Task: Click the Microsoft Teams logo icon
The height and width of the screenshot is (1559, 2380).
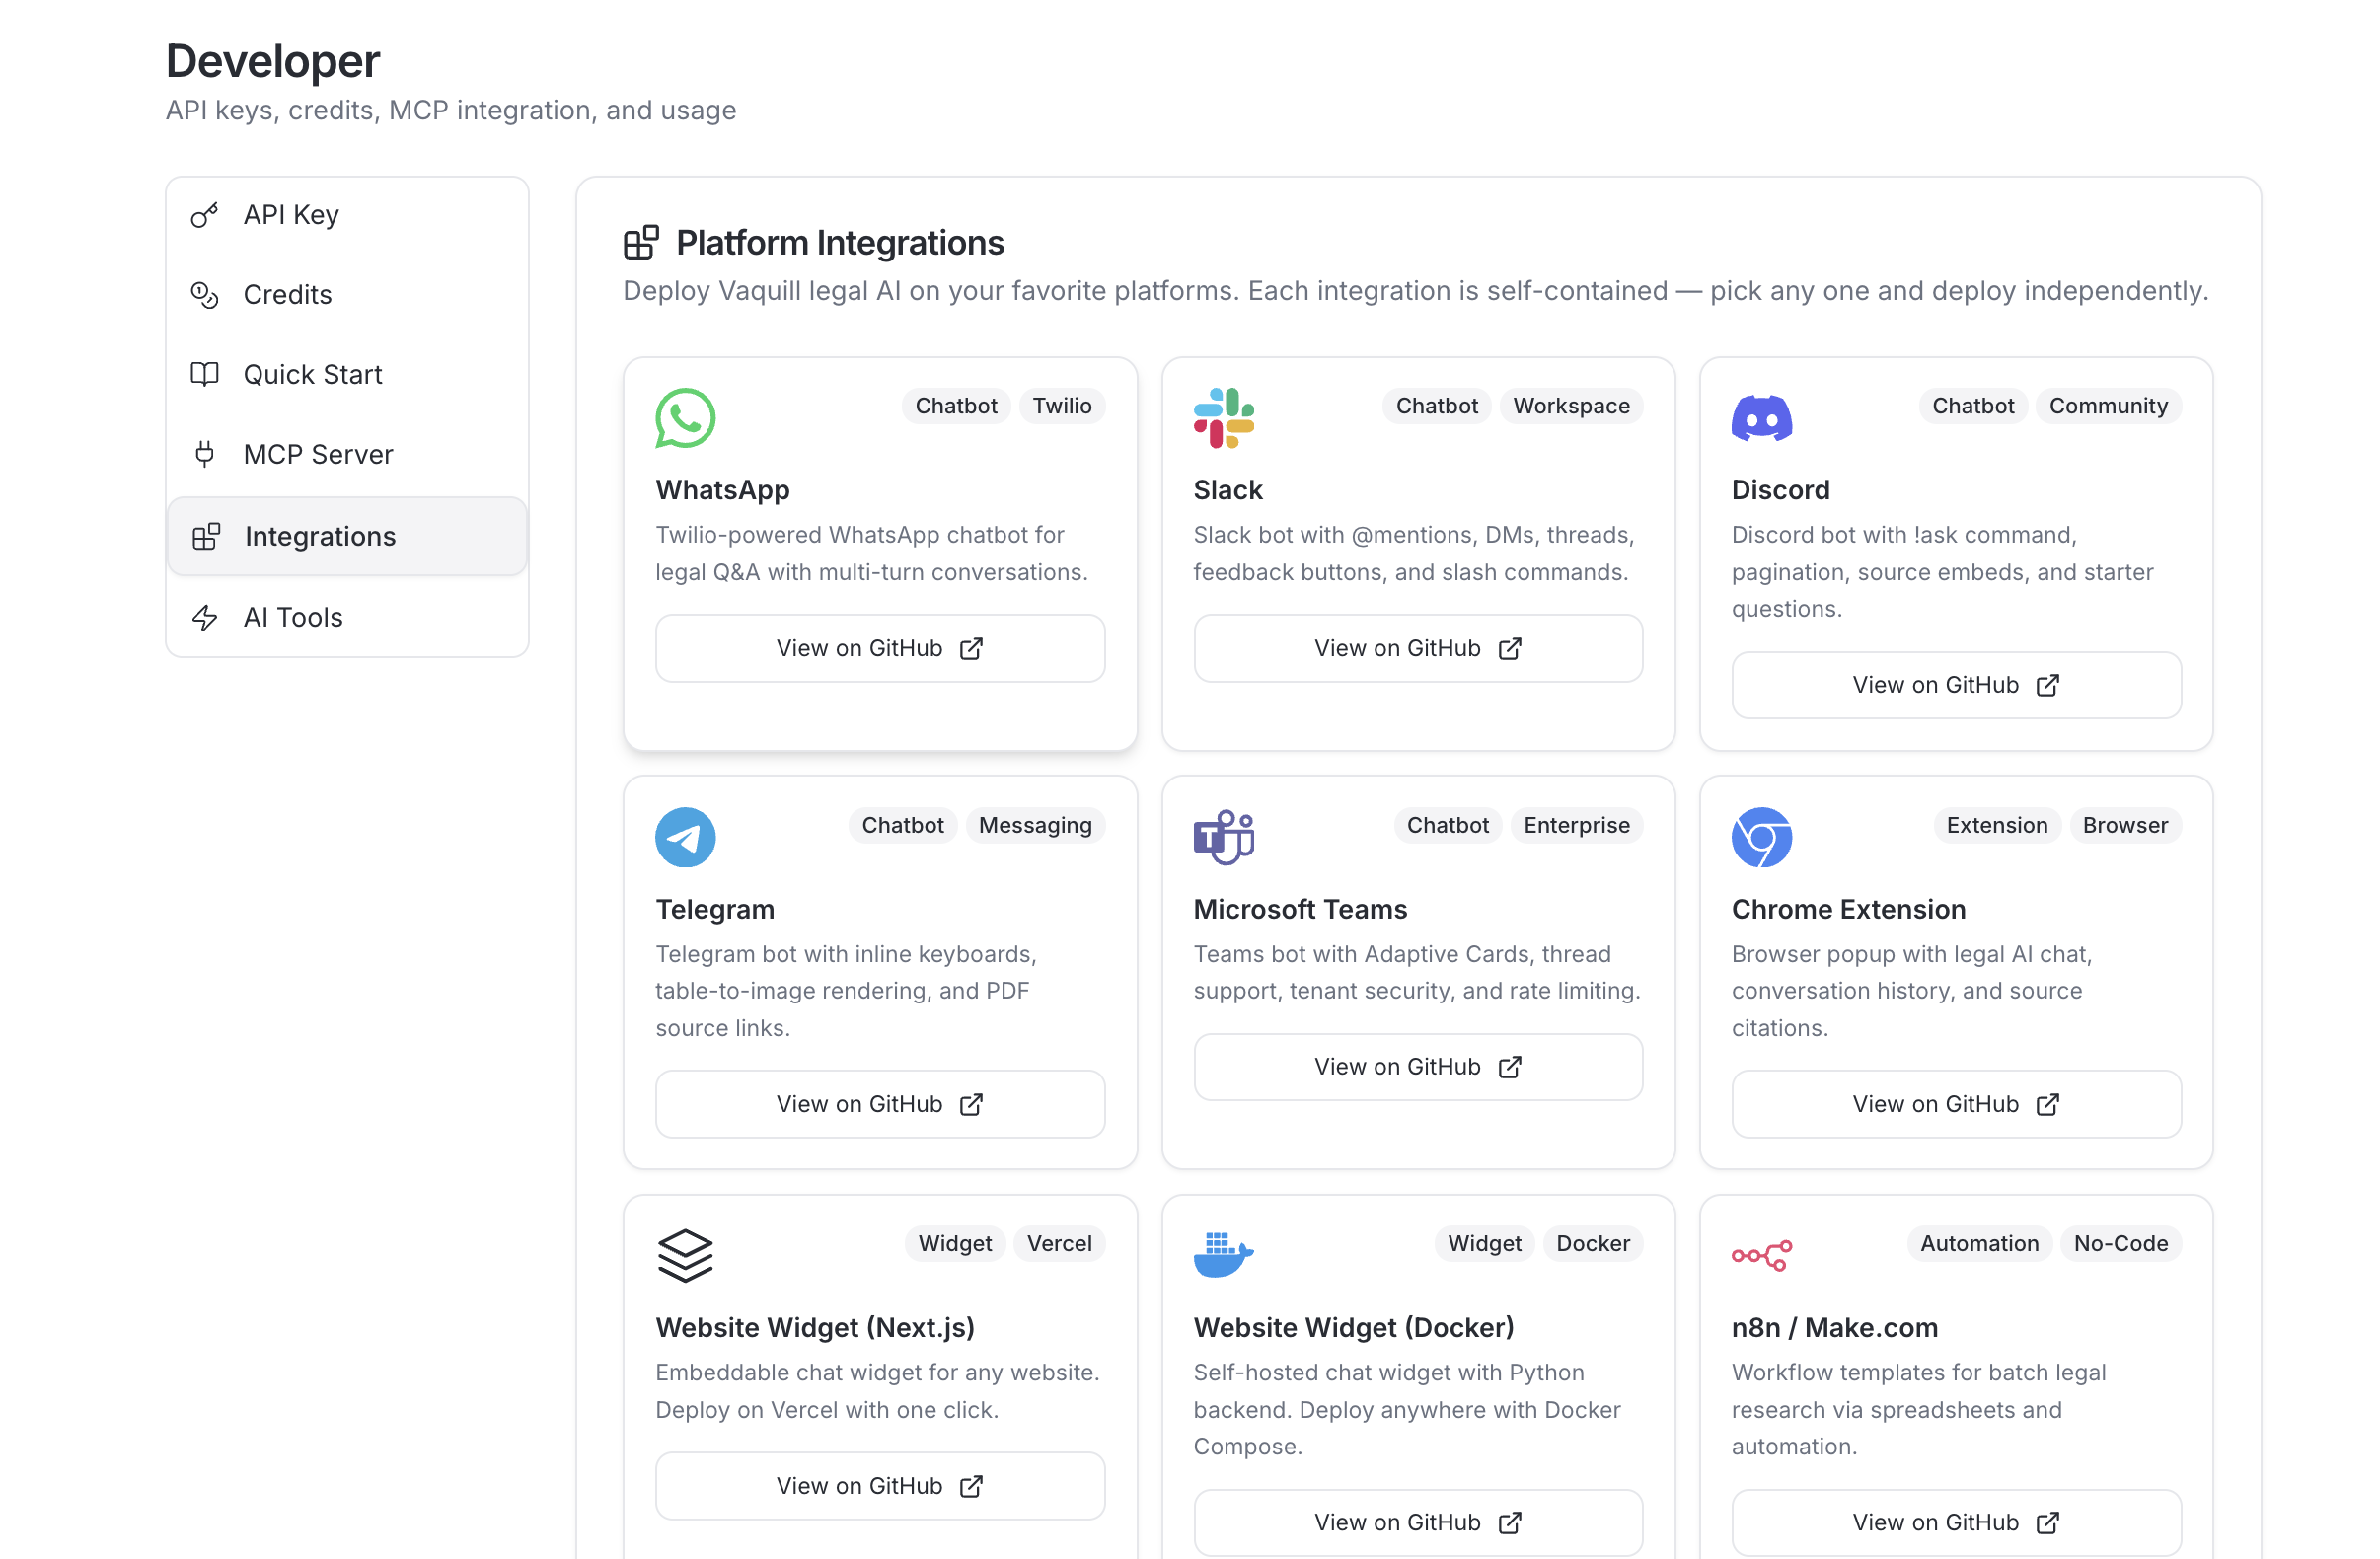Action: pos(1223,837)
